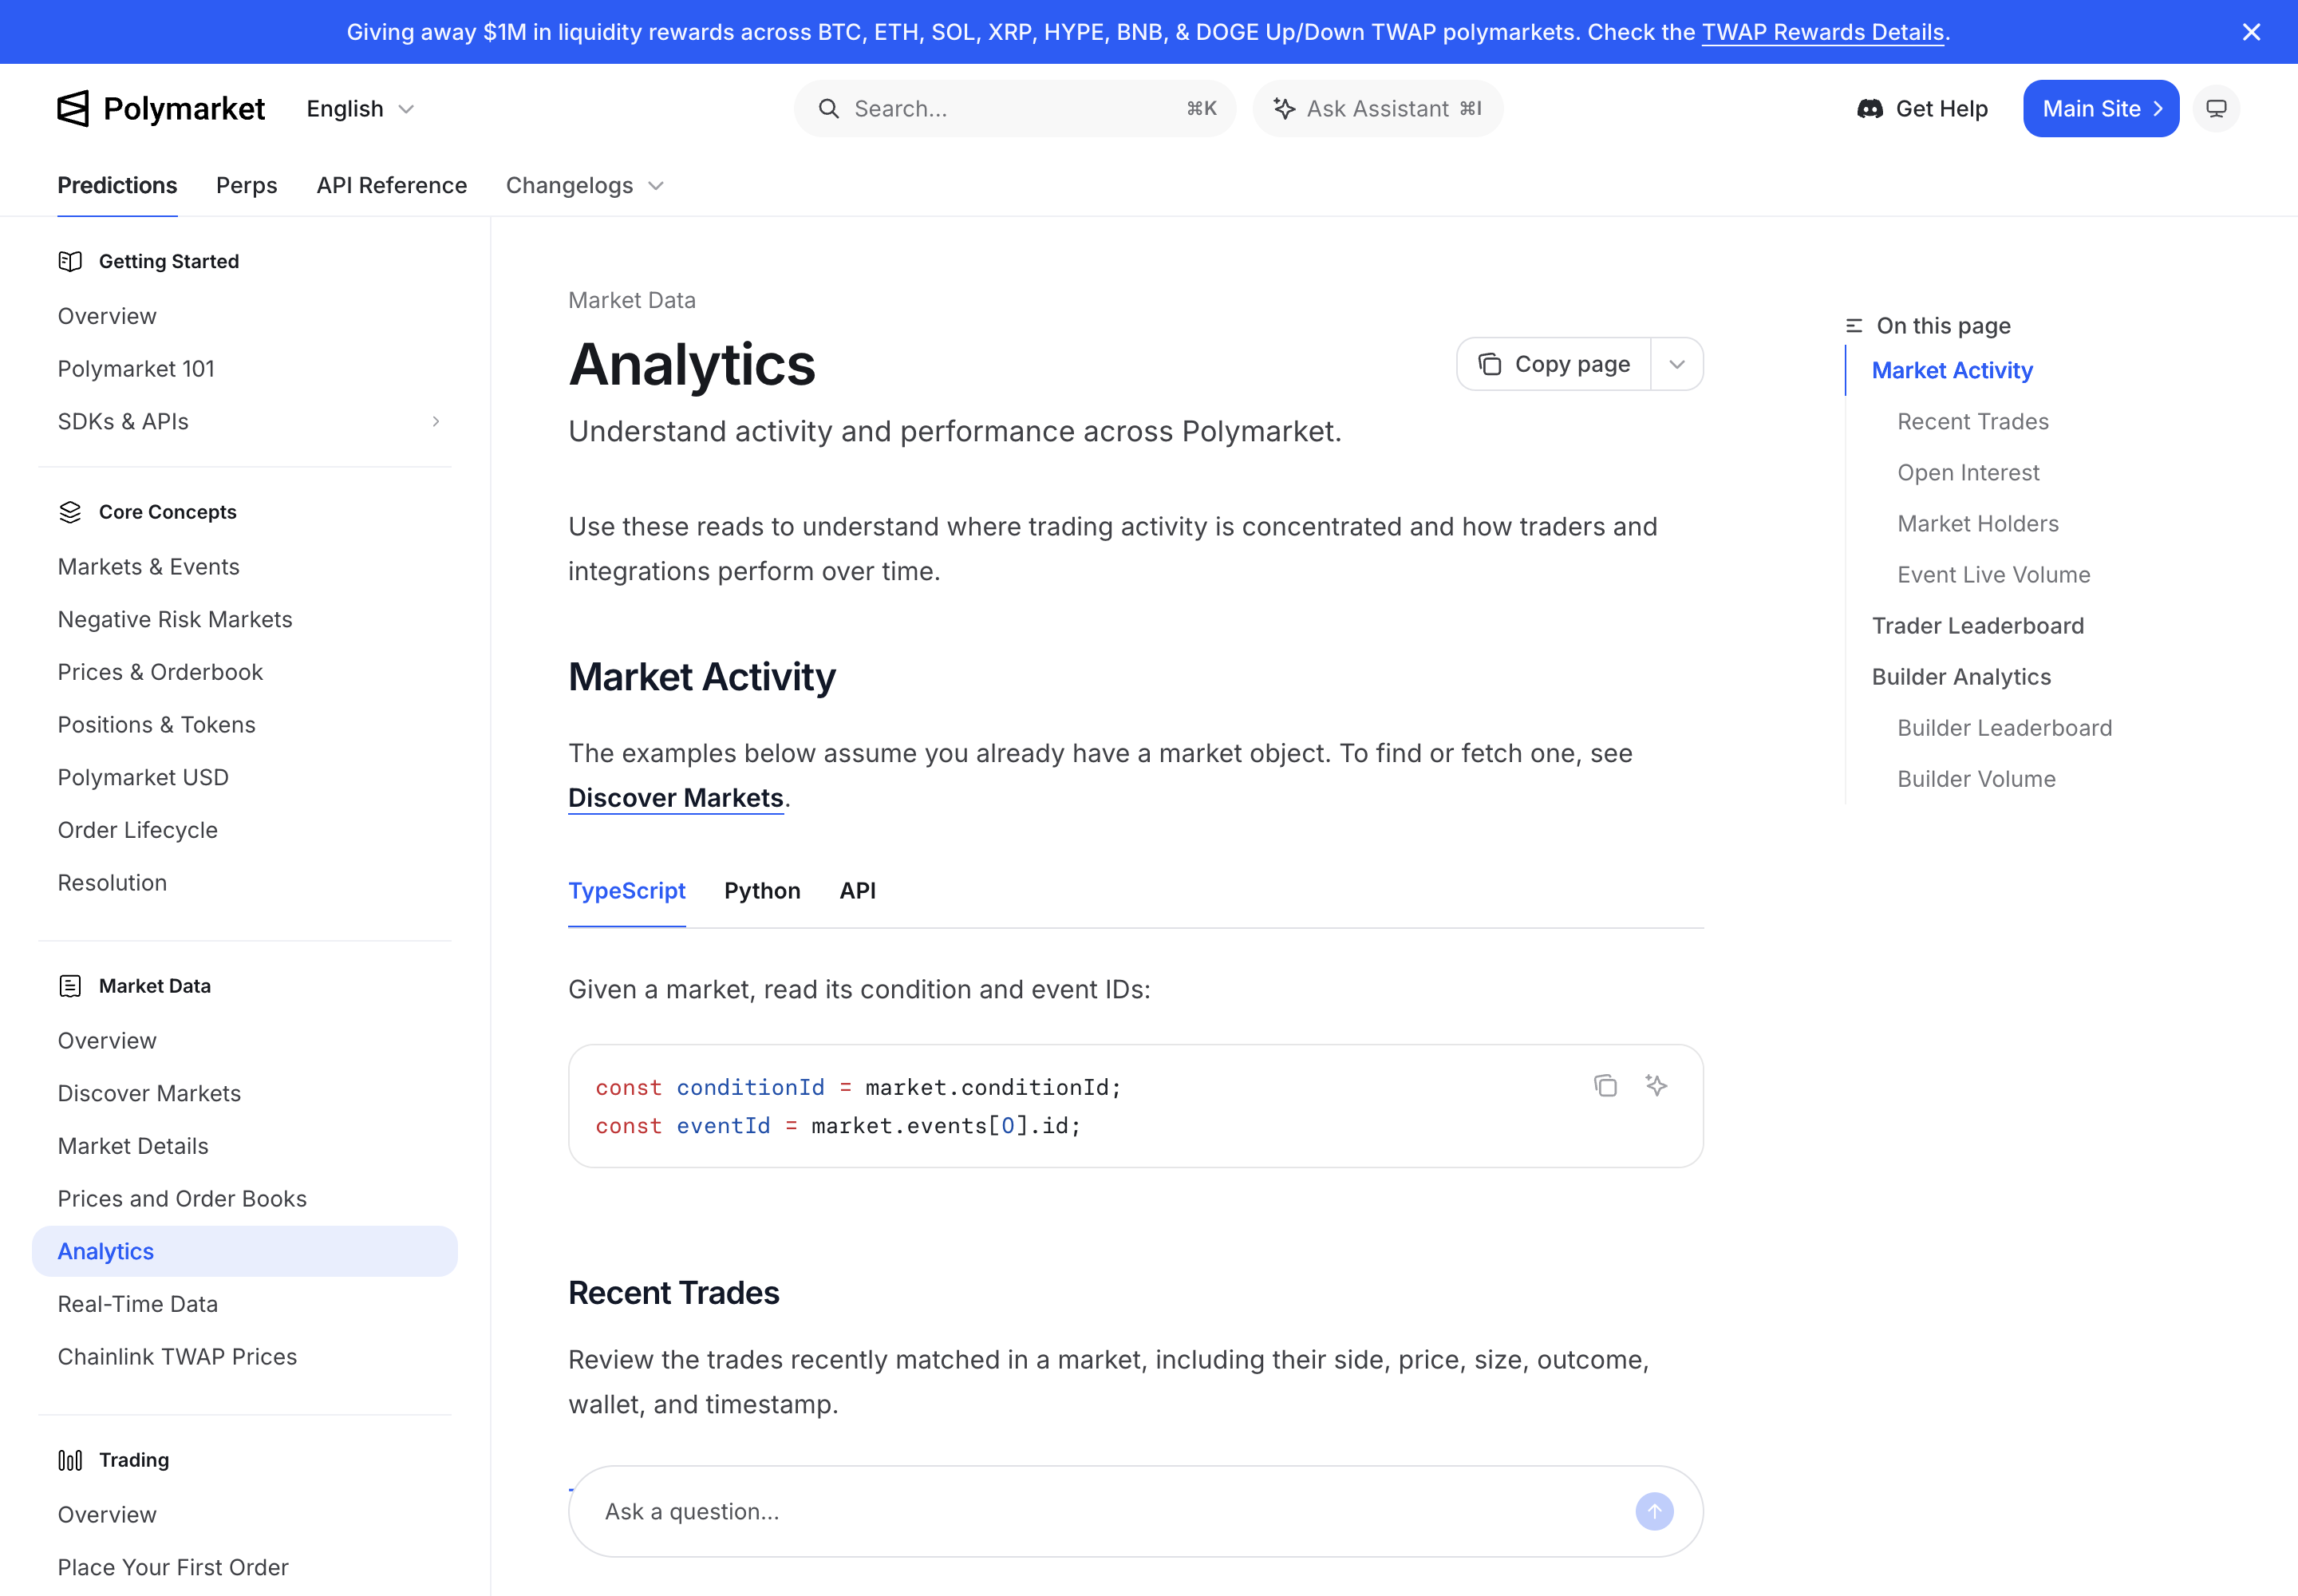The width and height of the screenshot is (2298, 1596).
Task: Jump to Recent Trades in outline
Action: pos(1973,422)
